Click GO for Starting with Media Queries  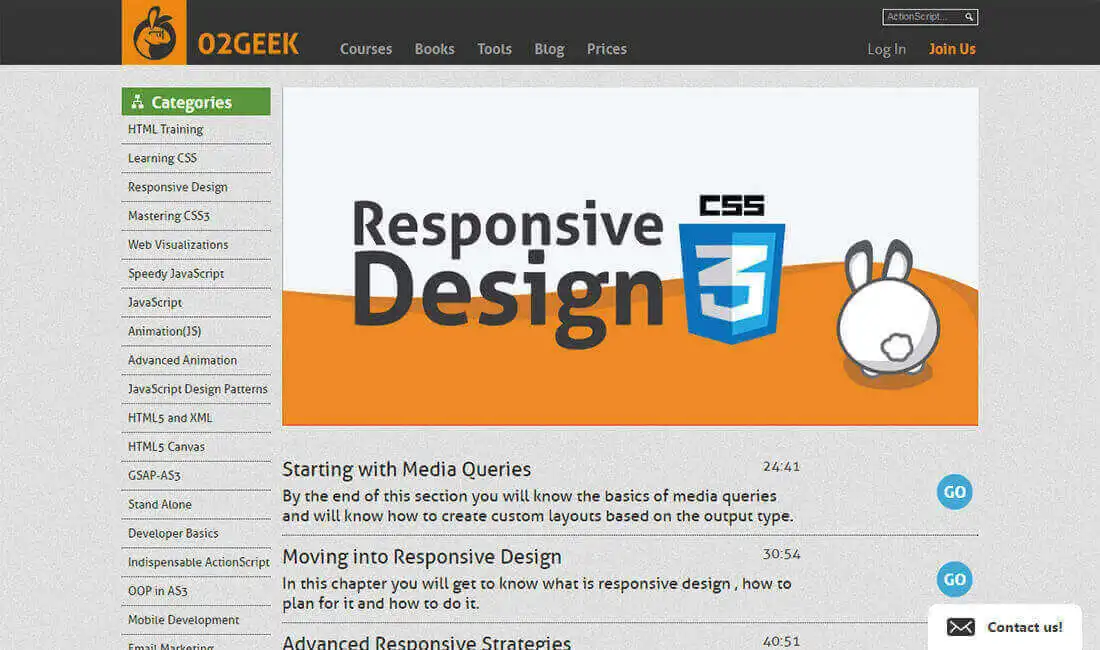(x=954, y=492)
